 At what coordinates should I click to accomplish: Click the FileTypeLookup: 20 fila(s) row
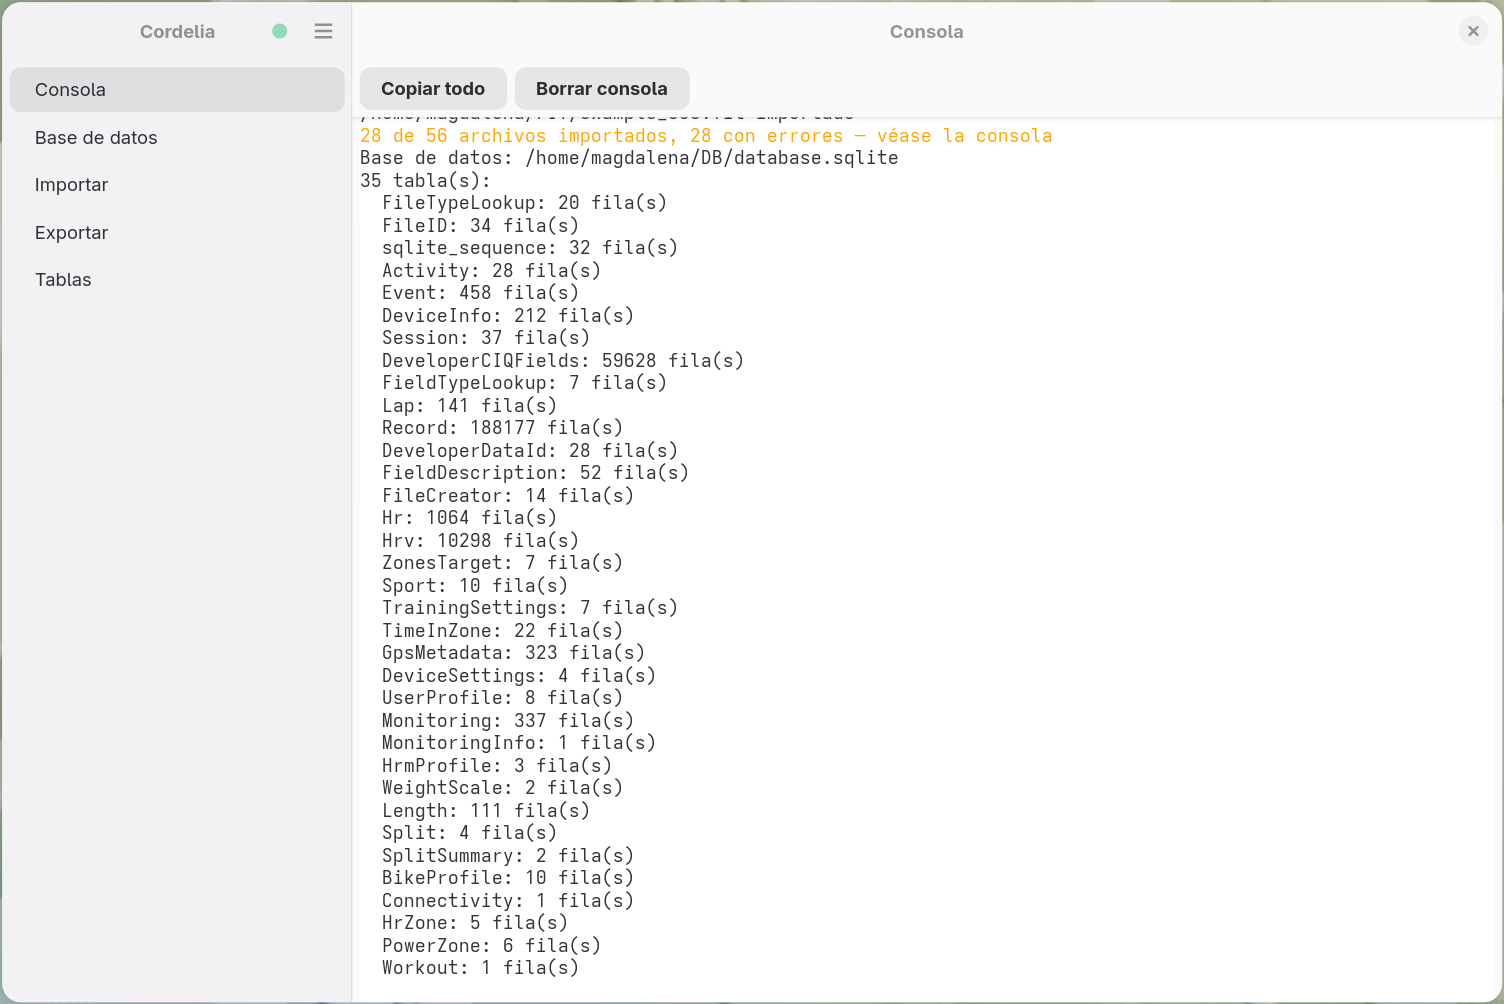tap(524, 203)
